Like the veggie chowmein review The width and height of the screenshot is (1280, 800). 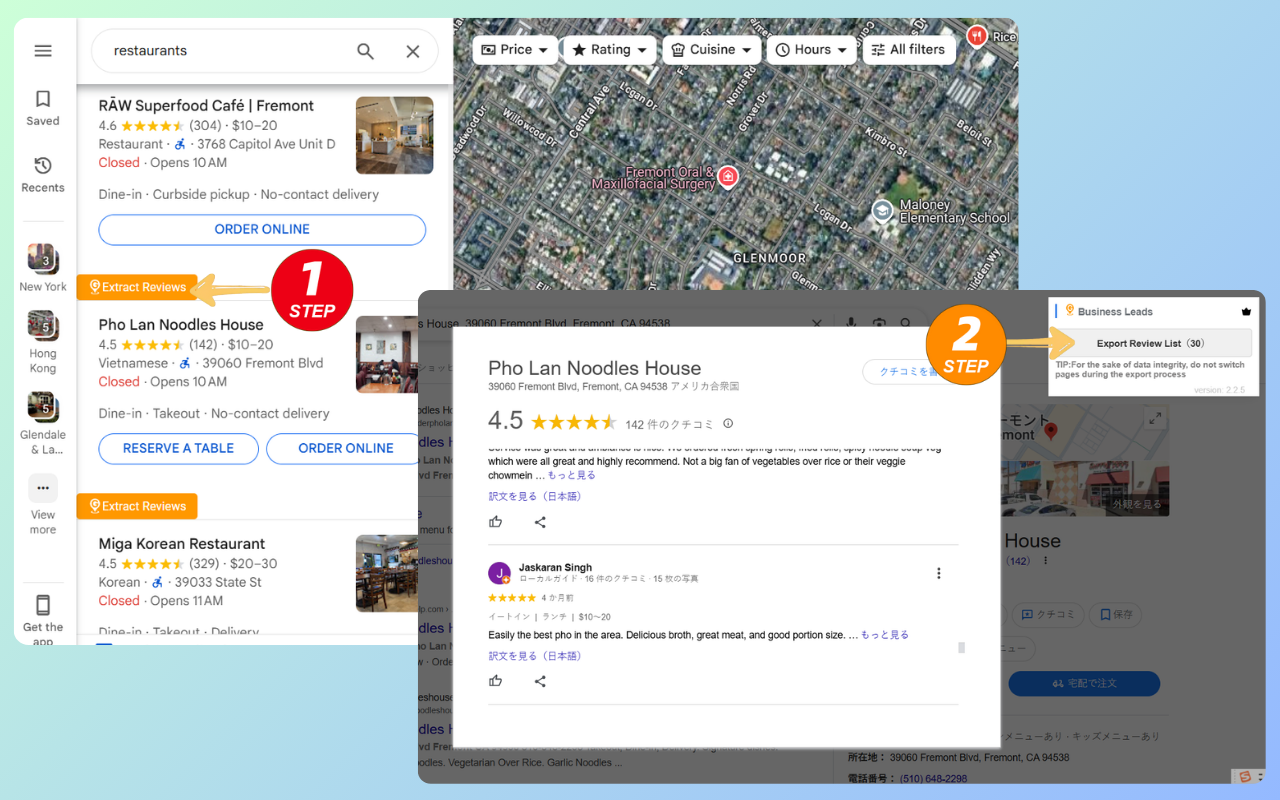point(496,522)
